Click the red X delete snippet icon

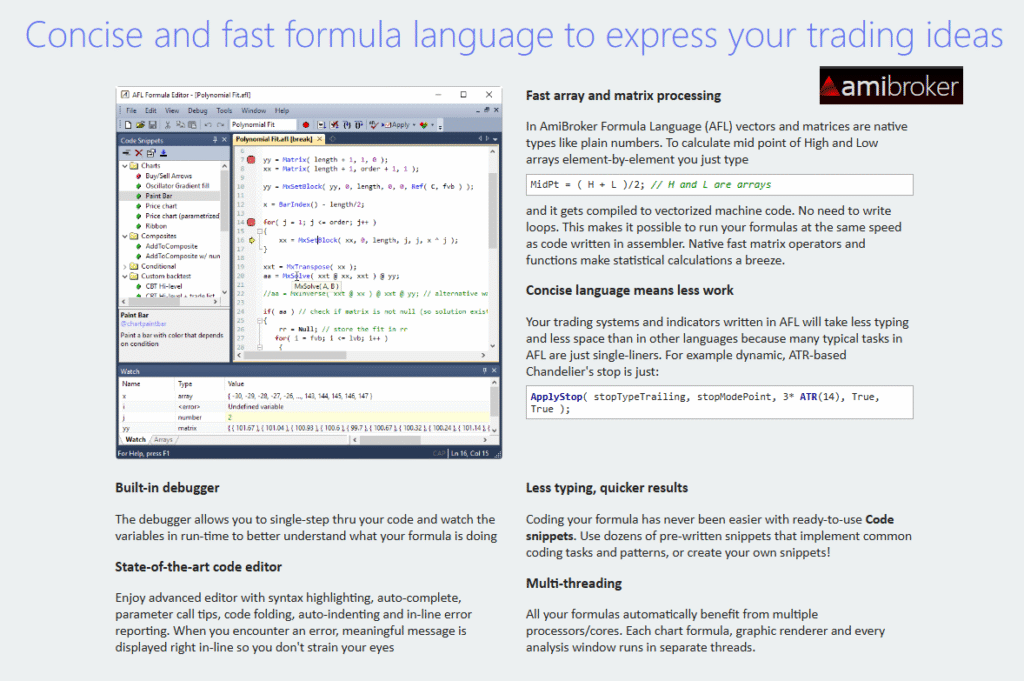[138, 153]
